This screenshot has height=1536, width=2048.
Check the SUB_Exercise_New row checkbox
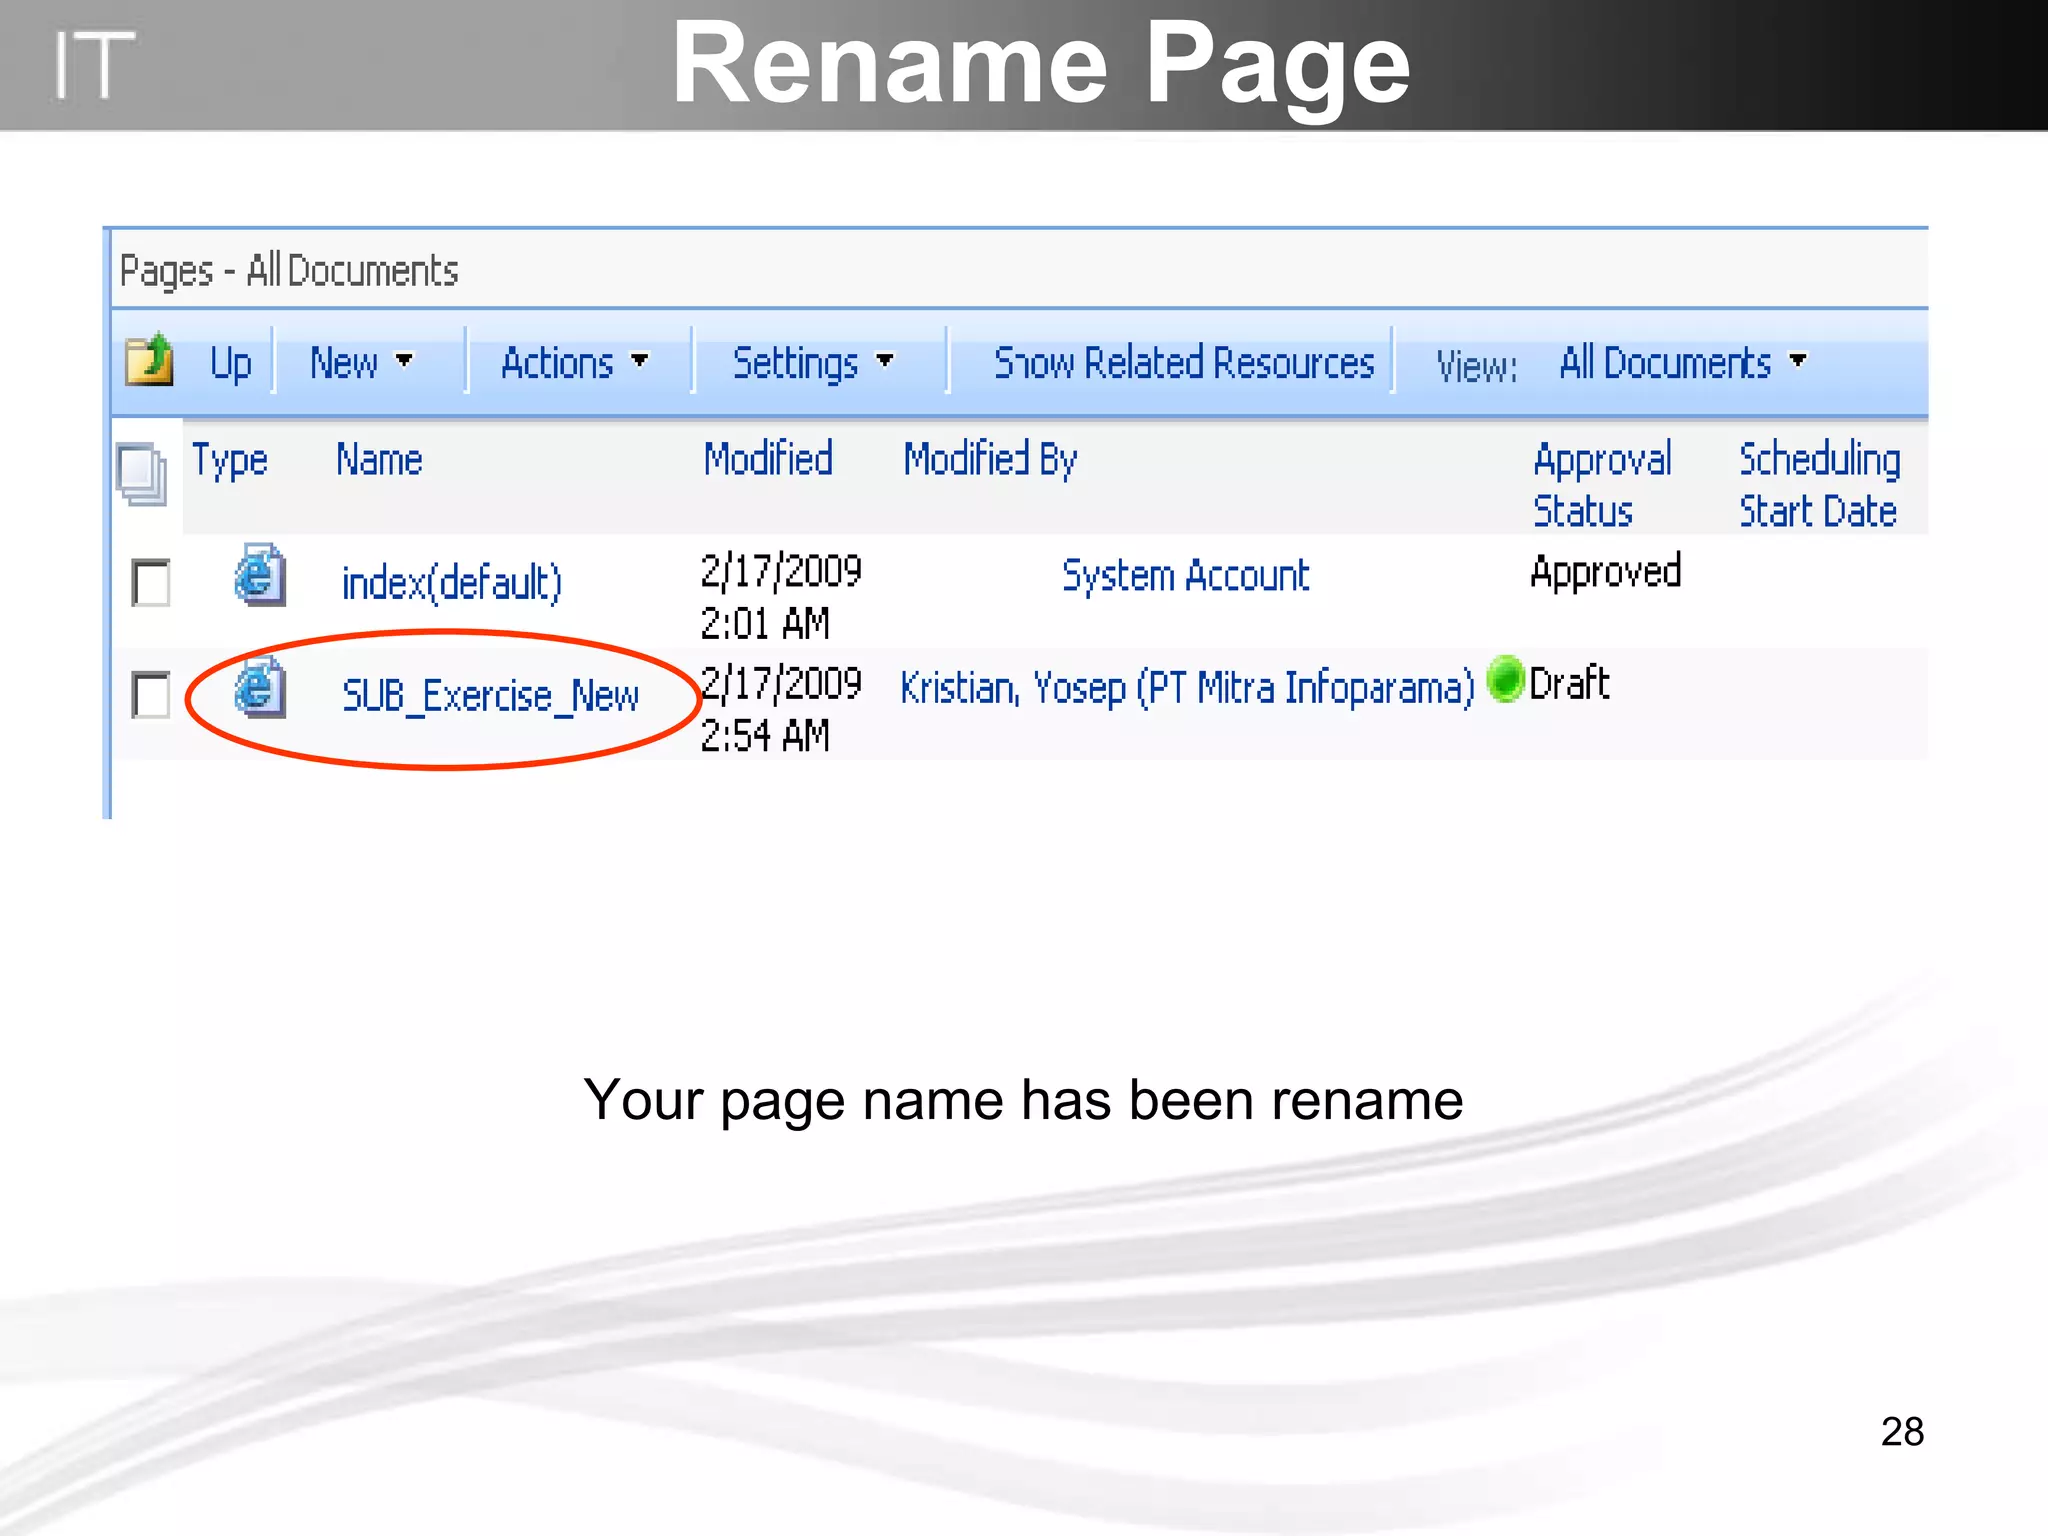point(151,694)
